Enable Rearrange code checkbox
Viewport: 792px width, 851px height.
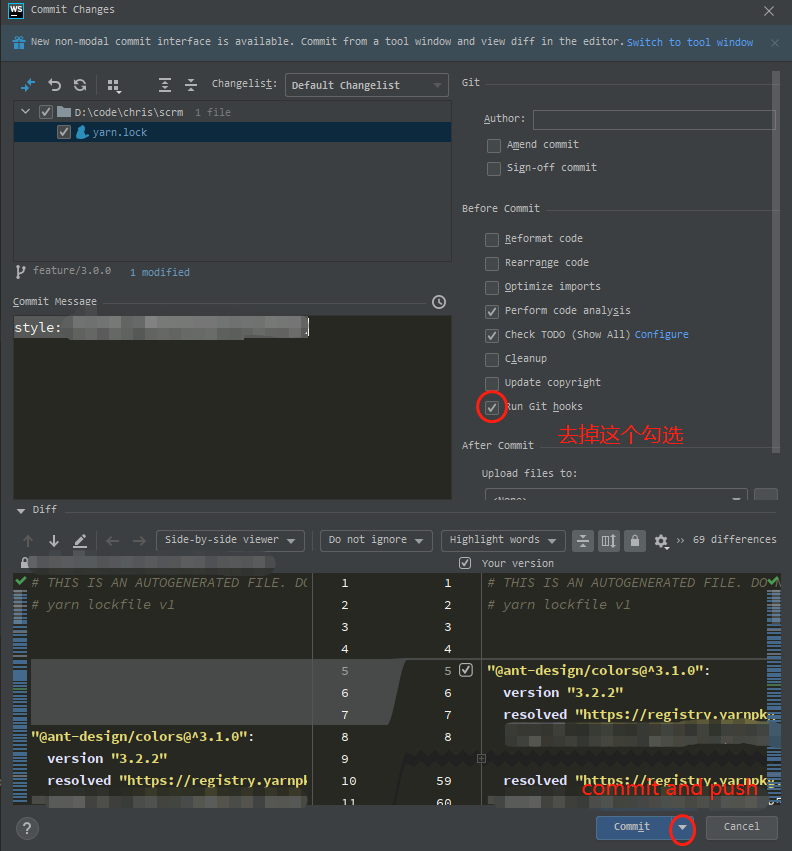tap(491, 264)
